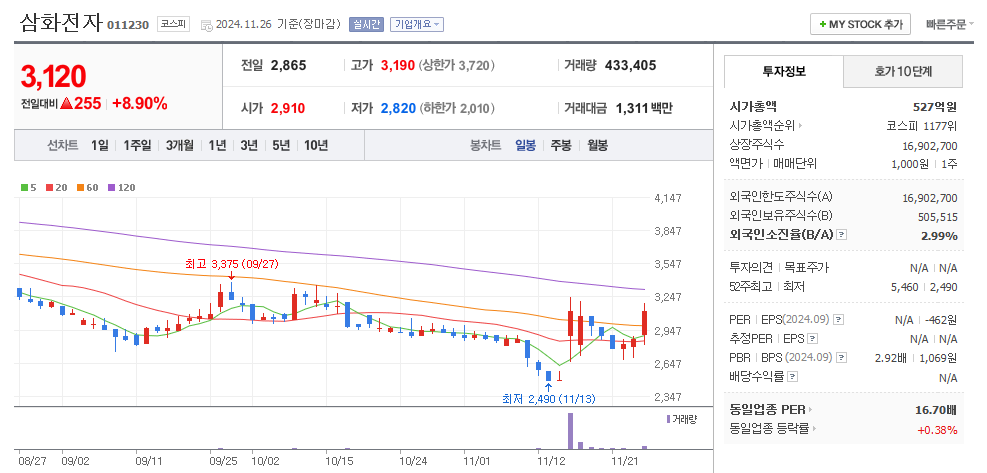Select the 주봉 candlestick chart

pyautogui.click(x=561, y=145)
